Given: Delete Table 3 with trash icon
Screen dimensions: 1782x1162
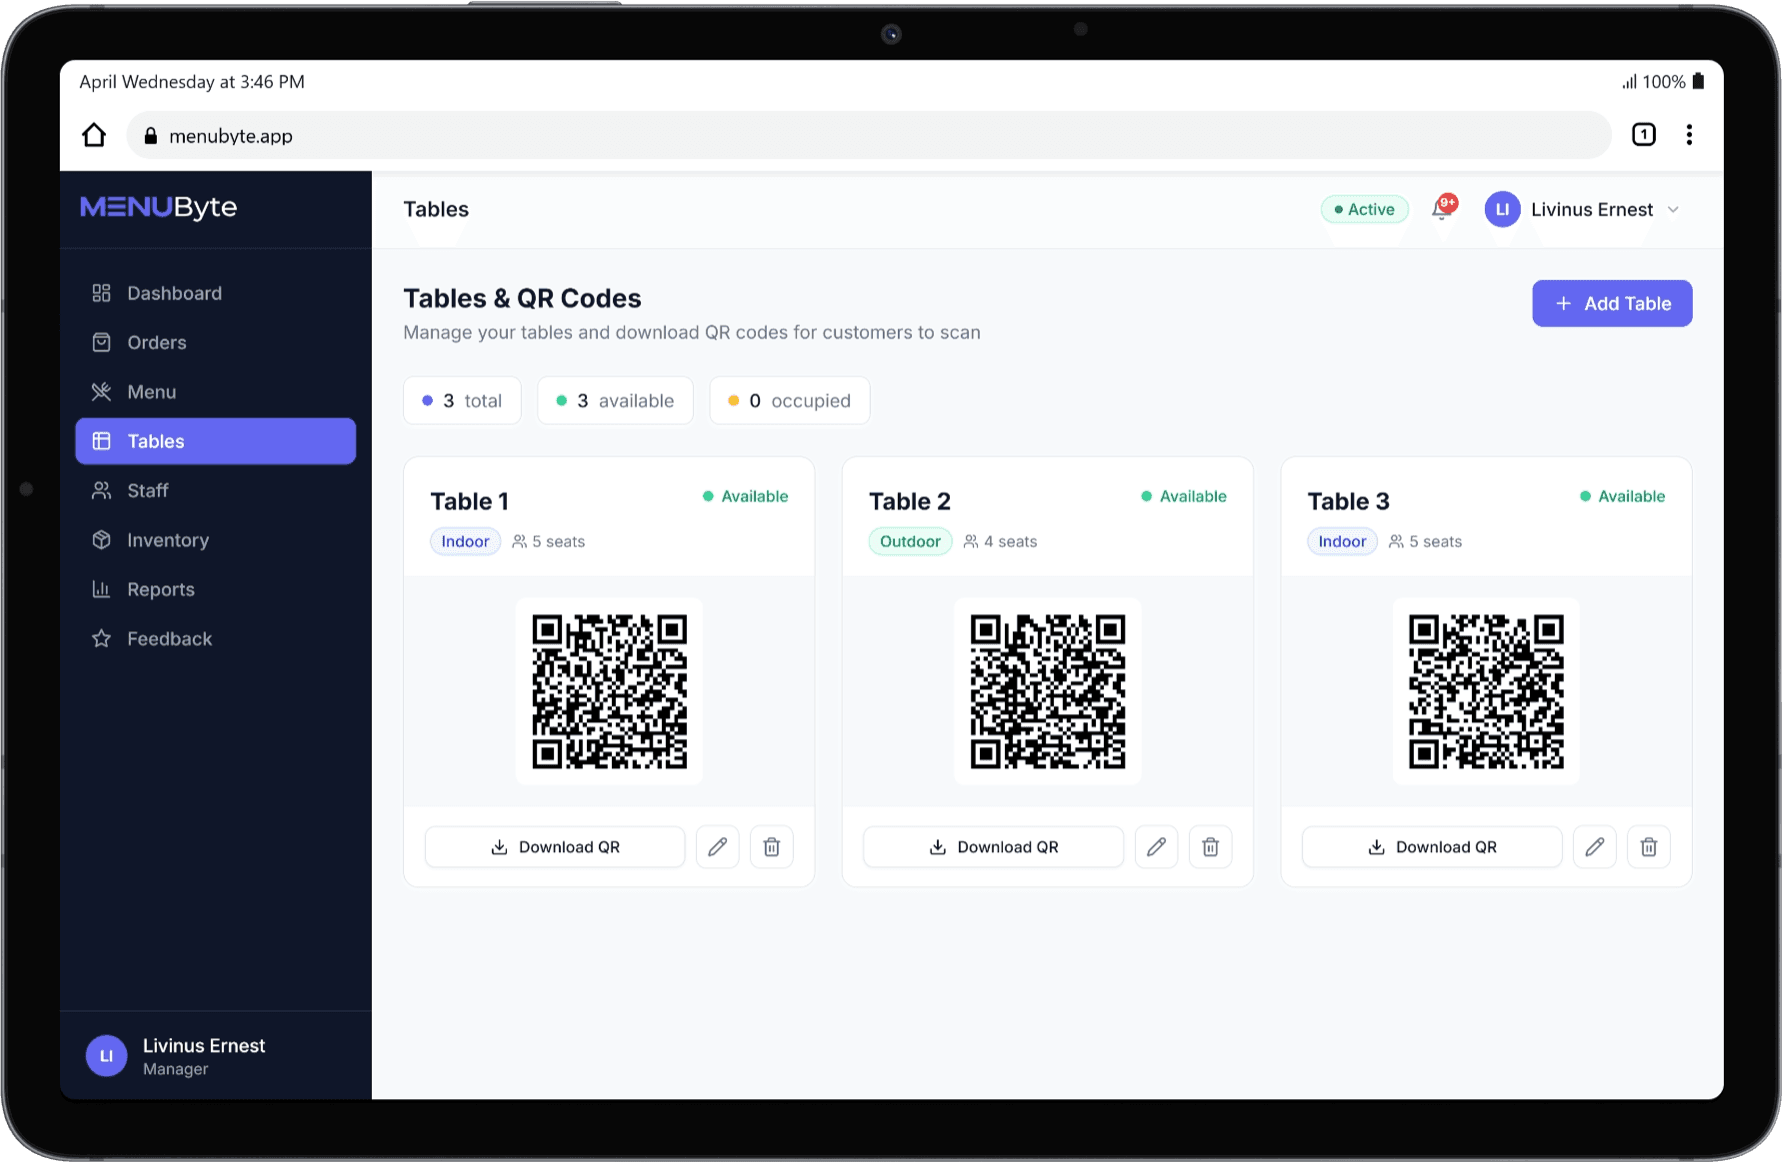Looking at the screenshot, I should pyautogui.click(x=1648, y=847).
